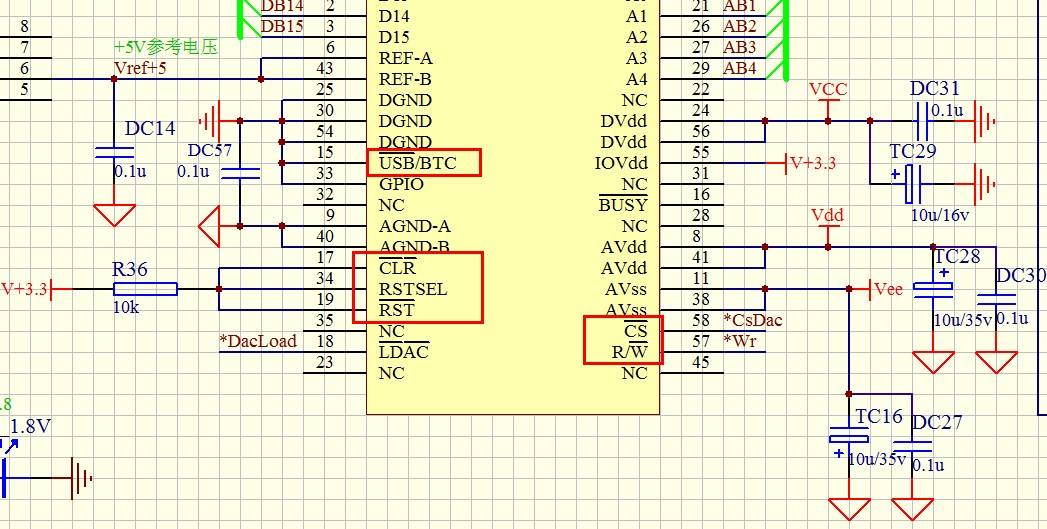Select the AB4 net label
1047x529 pixels.
pos(740,68)
